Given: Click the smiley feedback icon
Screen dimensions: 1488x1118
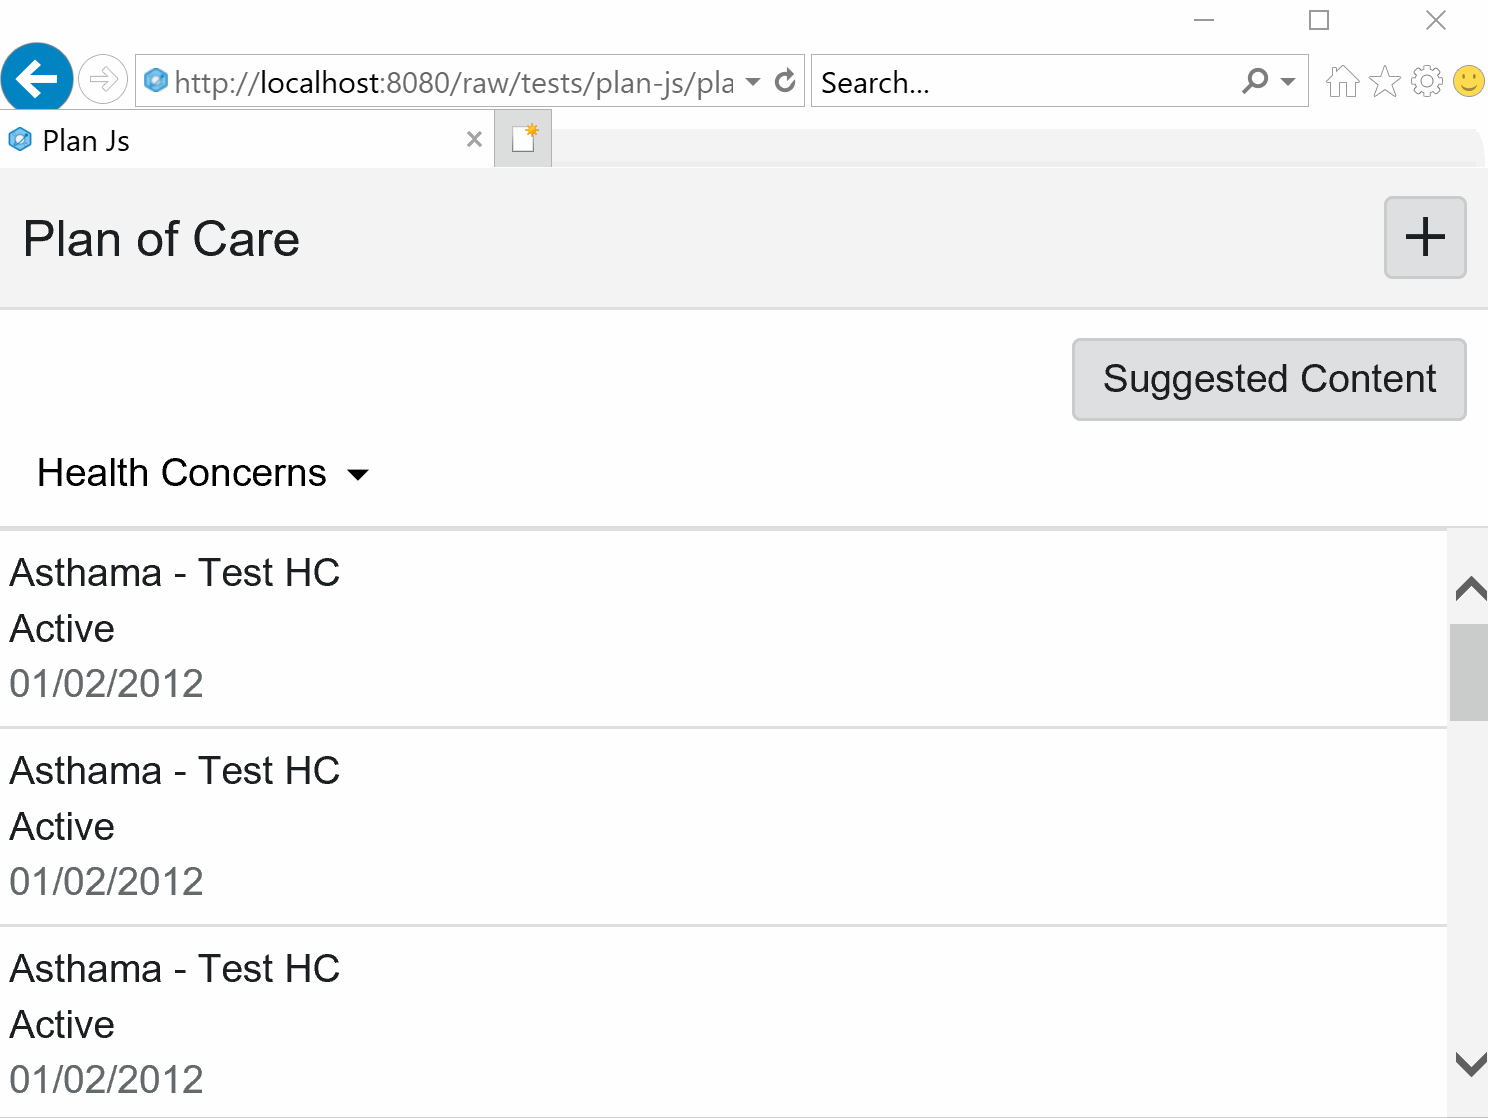Looking at the screenshot, I should pyautogui.click(x=1468, y=81).
